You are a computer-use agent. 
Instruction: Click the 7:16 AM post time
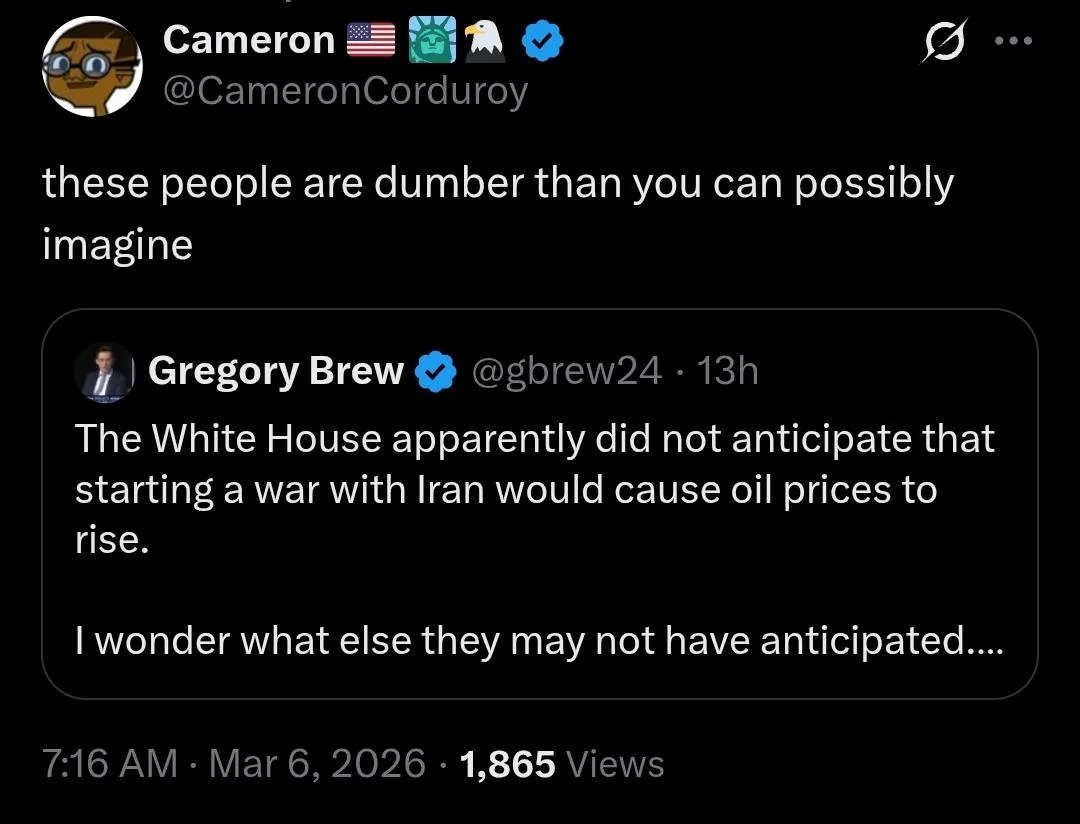coord(110,764)
